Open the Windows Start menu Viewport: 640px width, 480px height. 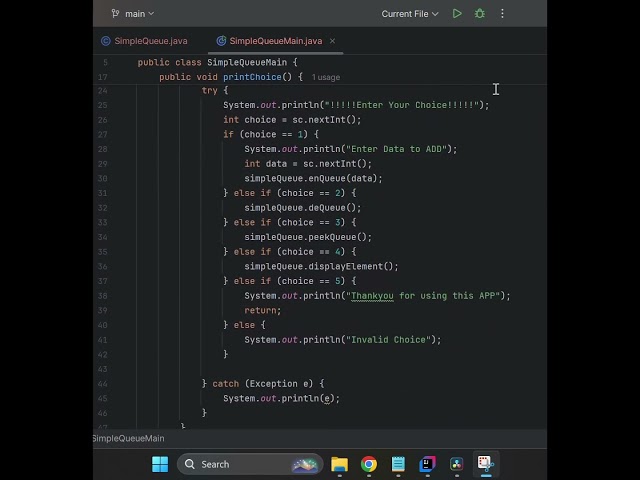(x=160, y=464)
